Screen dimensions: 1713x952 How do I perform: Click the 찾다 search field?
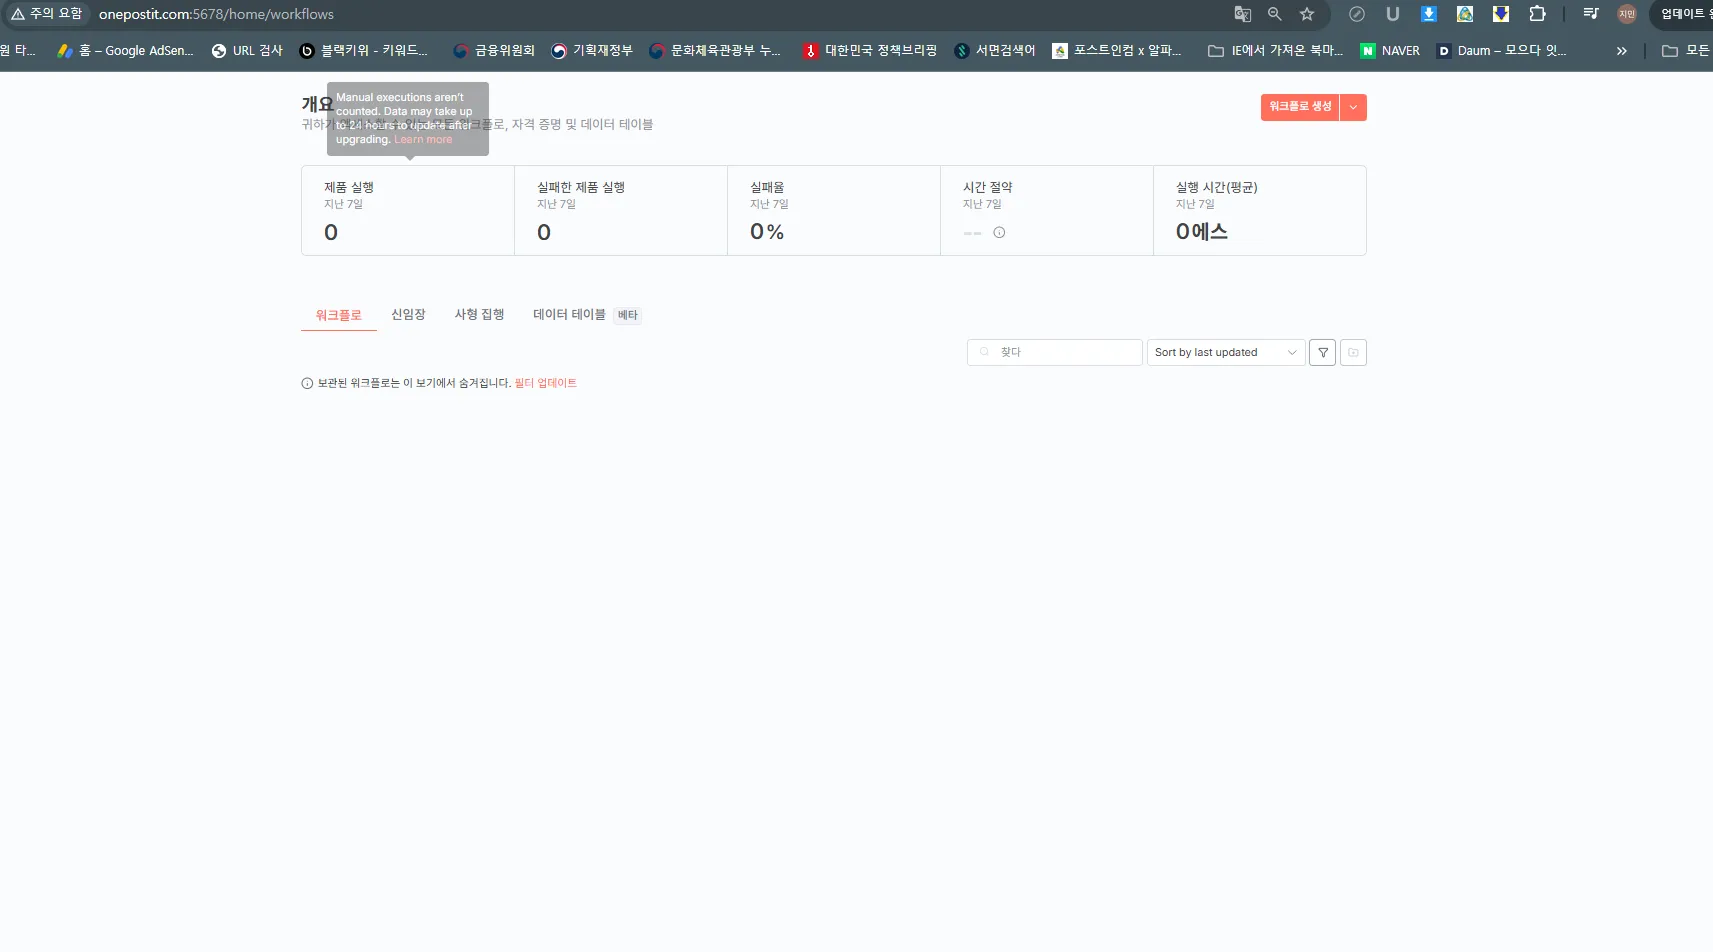(1055, 352)
